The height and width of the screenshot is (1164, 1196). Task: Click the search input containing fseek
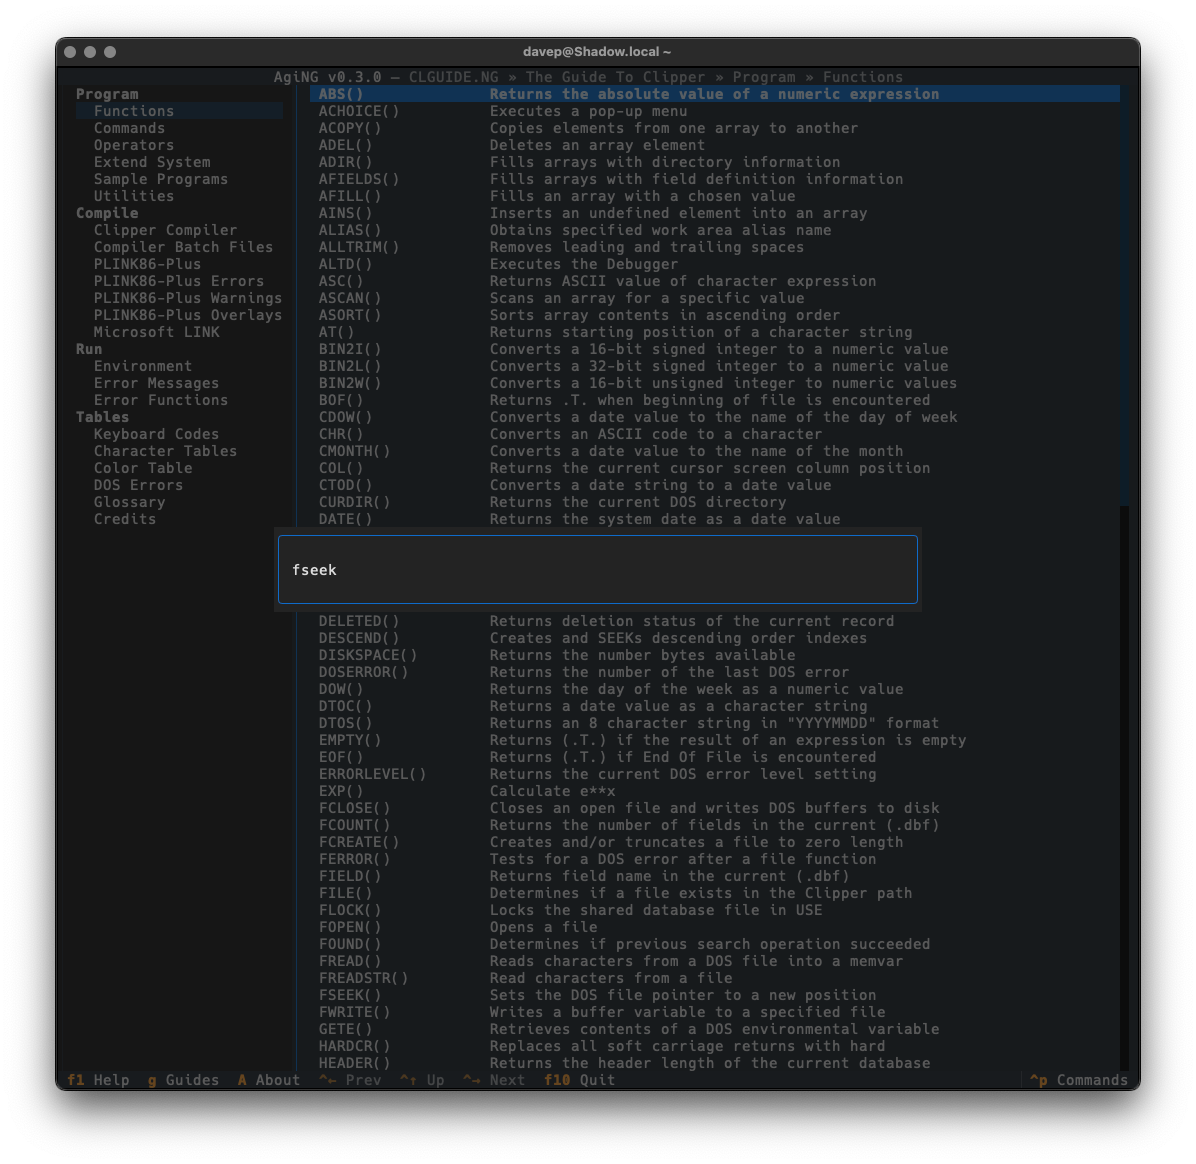[x=597, y=570]
